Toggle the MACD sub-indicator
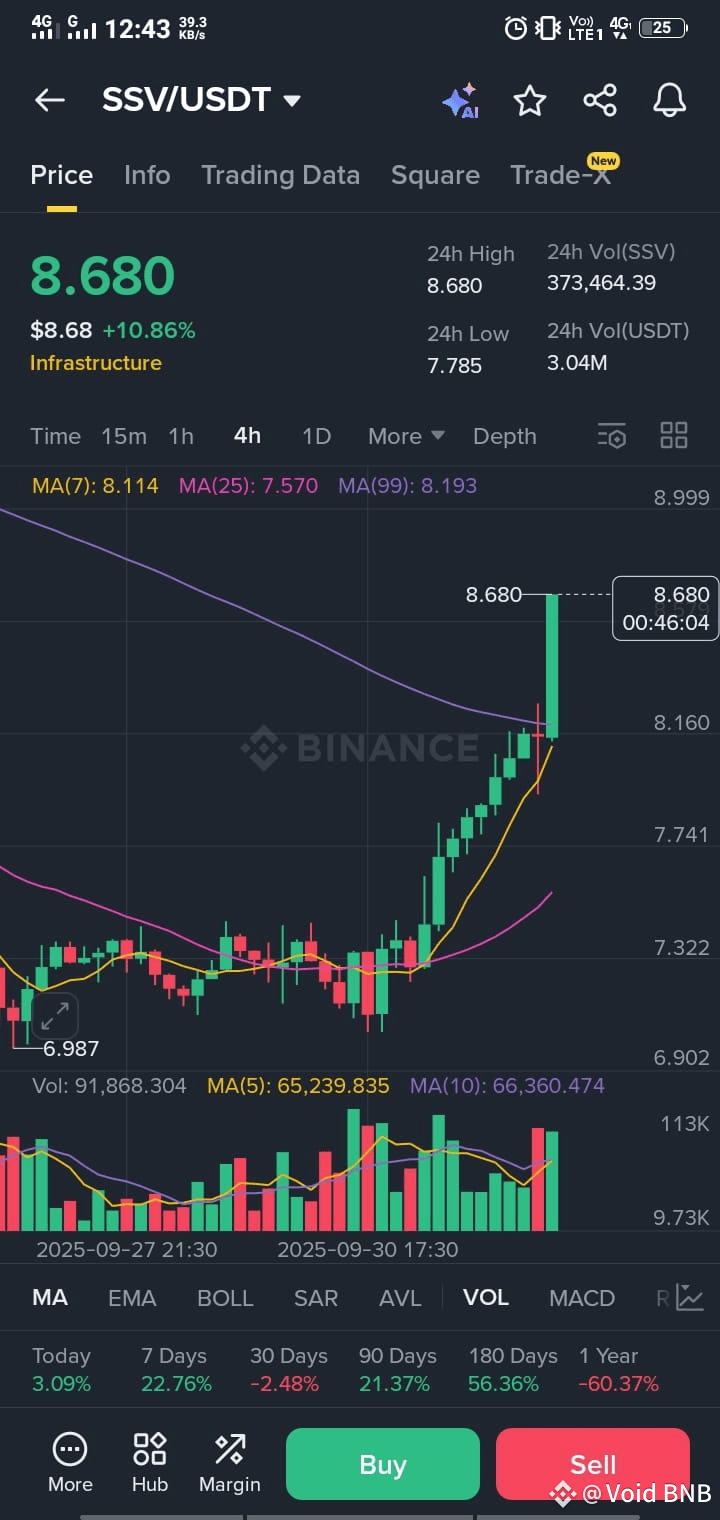The image size is (720, 1520). click(582, 1298)
